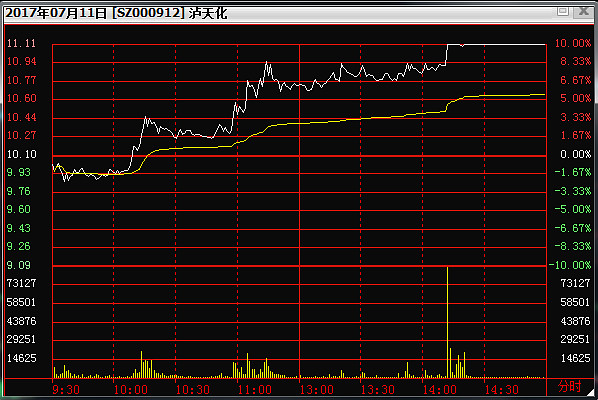Image resolution: width=598 pixels, height=400 pixels.
Task: Click the window title 2017年07月11日 [SZ000912] 泸天化
Action: [x=116, y=13]
